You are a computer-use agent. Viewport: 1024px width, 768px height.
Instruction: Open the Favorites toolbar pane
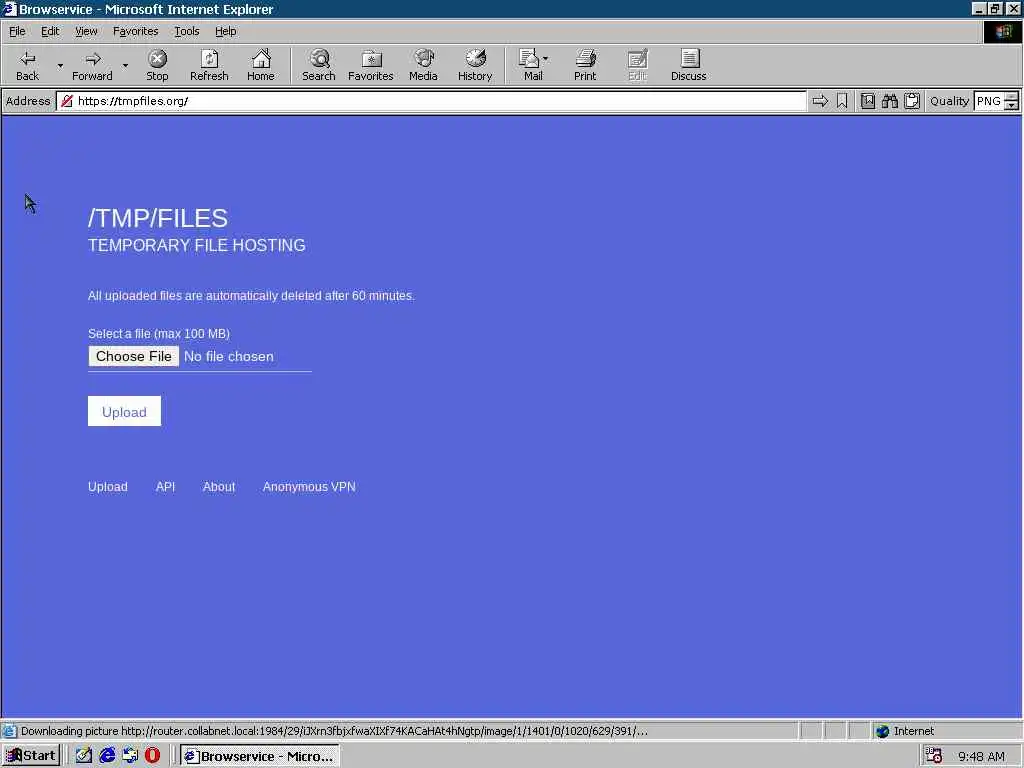pos(370,65)
